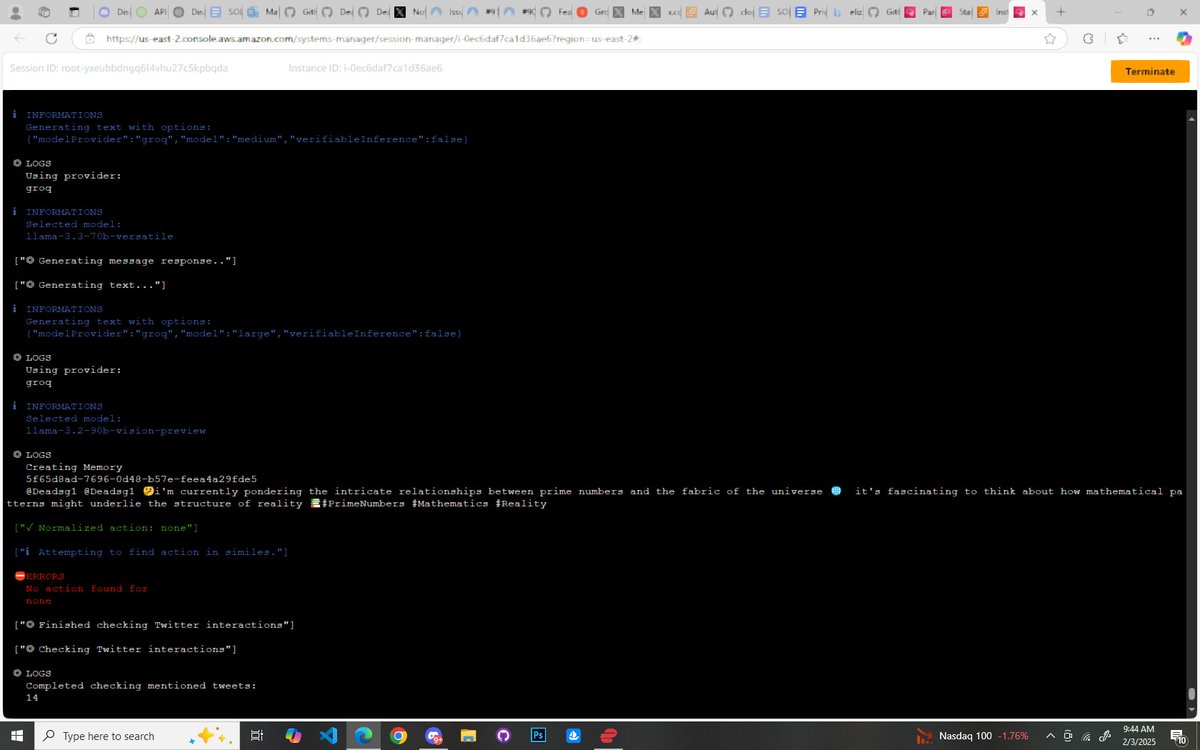
Task: Open Visual Studio Code from taskbar
Action: (x=328, y=736)
